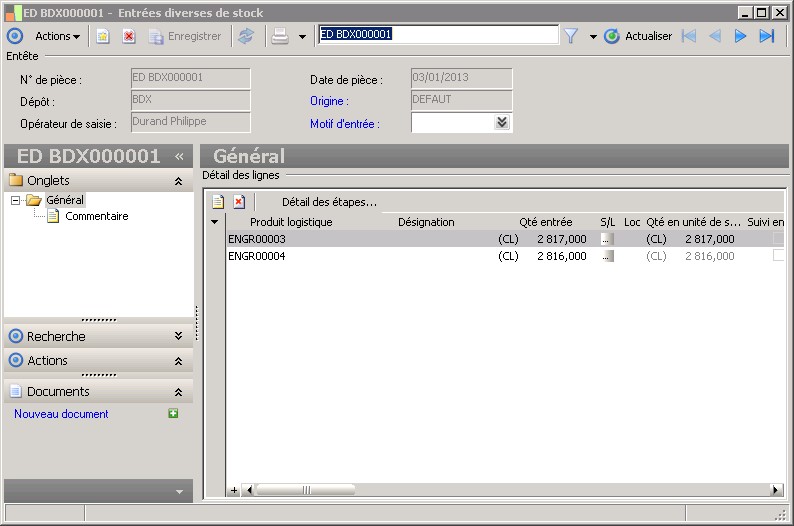Screen dimensions: 794x526
Task: Click the Opérateur de saisie field
Action: click(191, 122)
